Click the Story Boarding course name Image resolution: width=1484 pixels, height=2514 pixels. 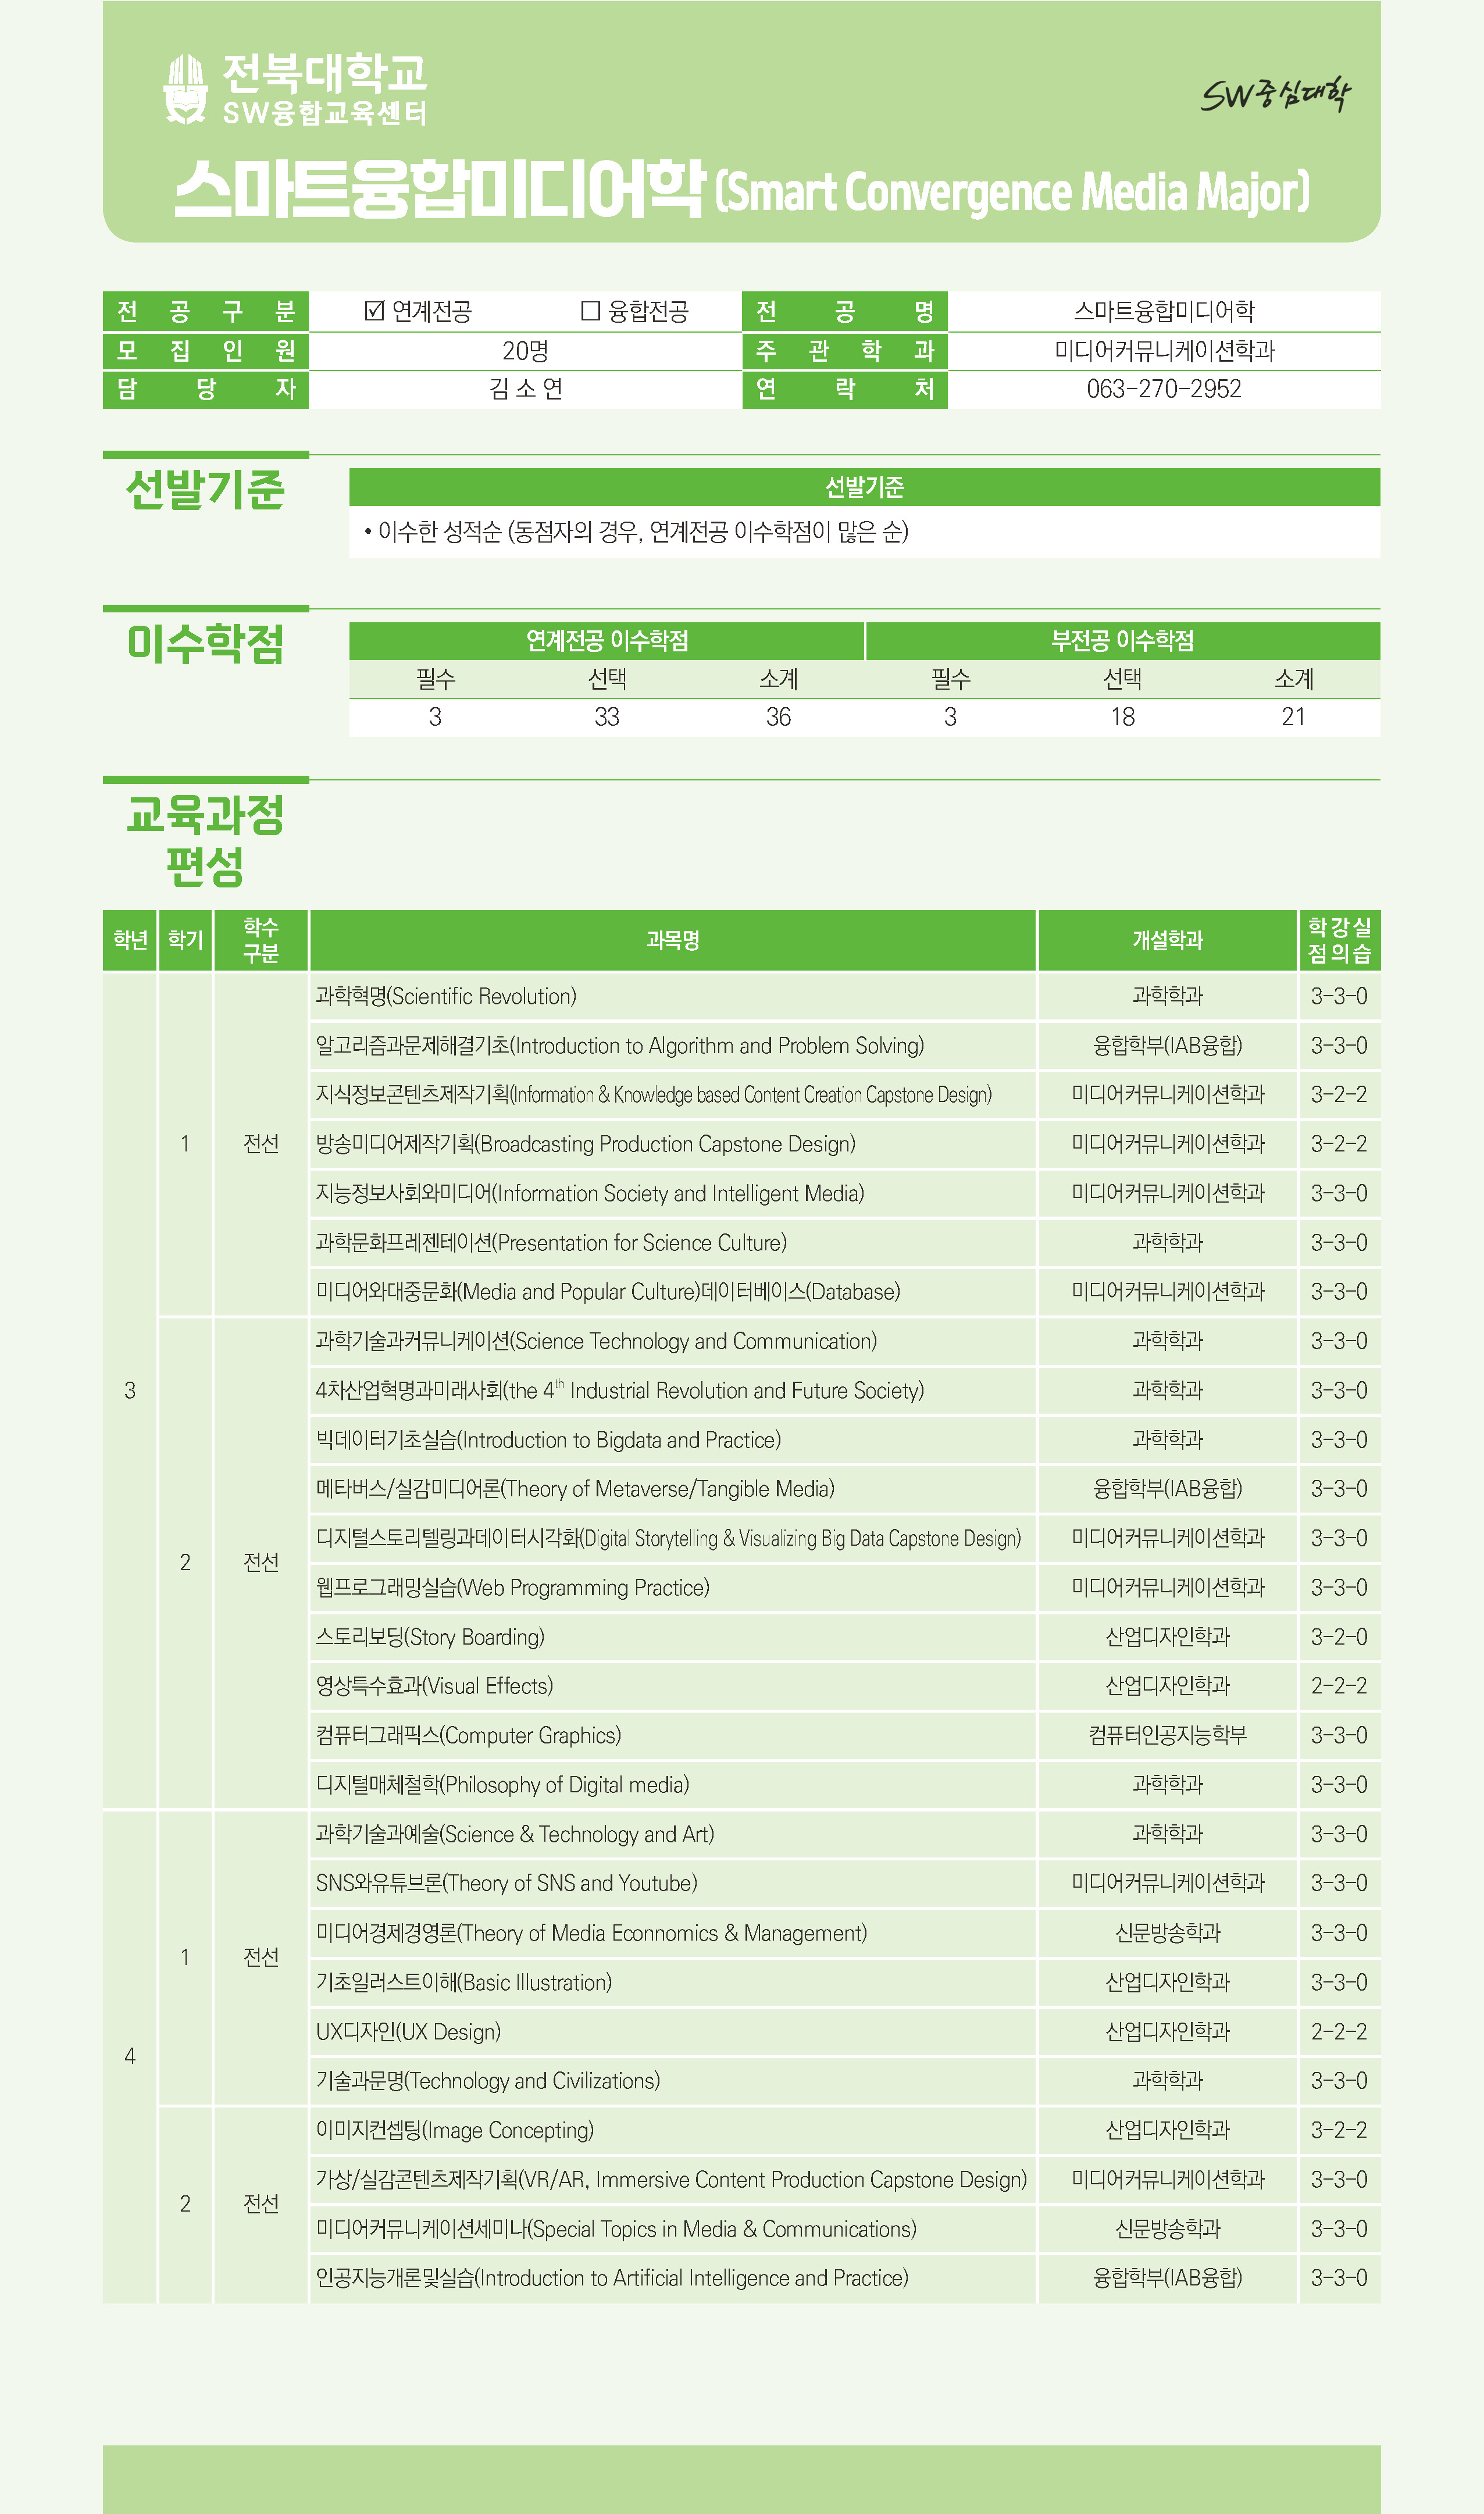[x=430, y=1637]
